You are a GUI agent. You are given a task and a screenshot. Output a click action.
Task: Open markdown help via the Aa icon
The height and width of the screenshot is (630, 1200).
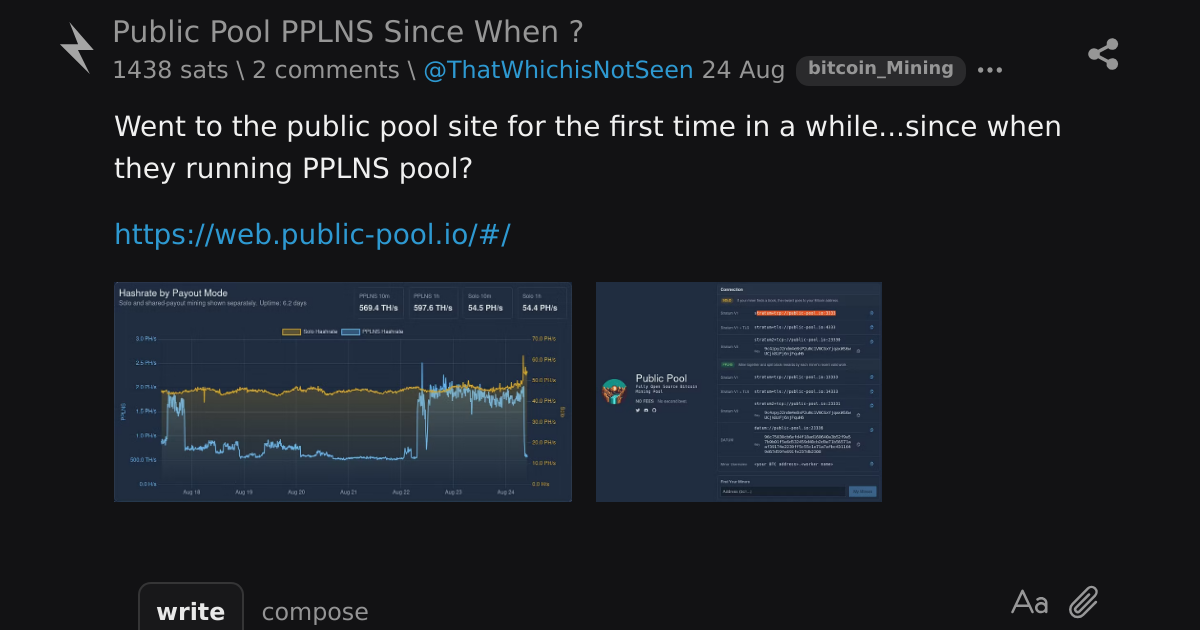(1030, 602)
